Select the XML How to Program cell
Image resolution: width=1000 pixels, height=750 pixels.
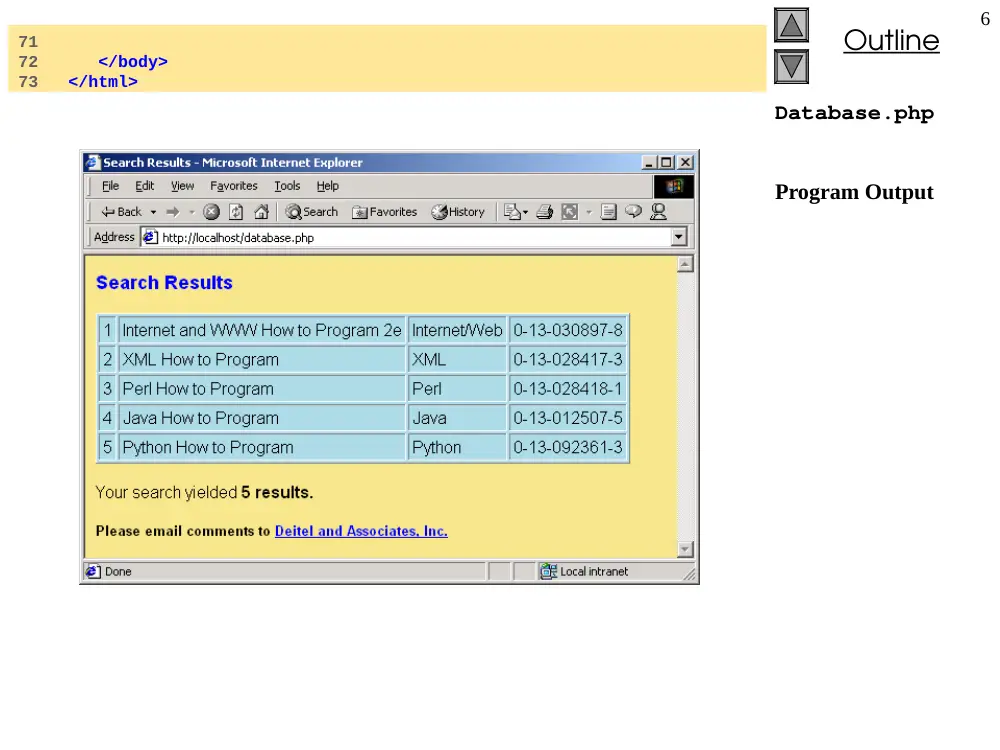click(261, 360)
